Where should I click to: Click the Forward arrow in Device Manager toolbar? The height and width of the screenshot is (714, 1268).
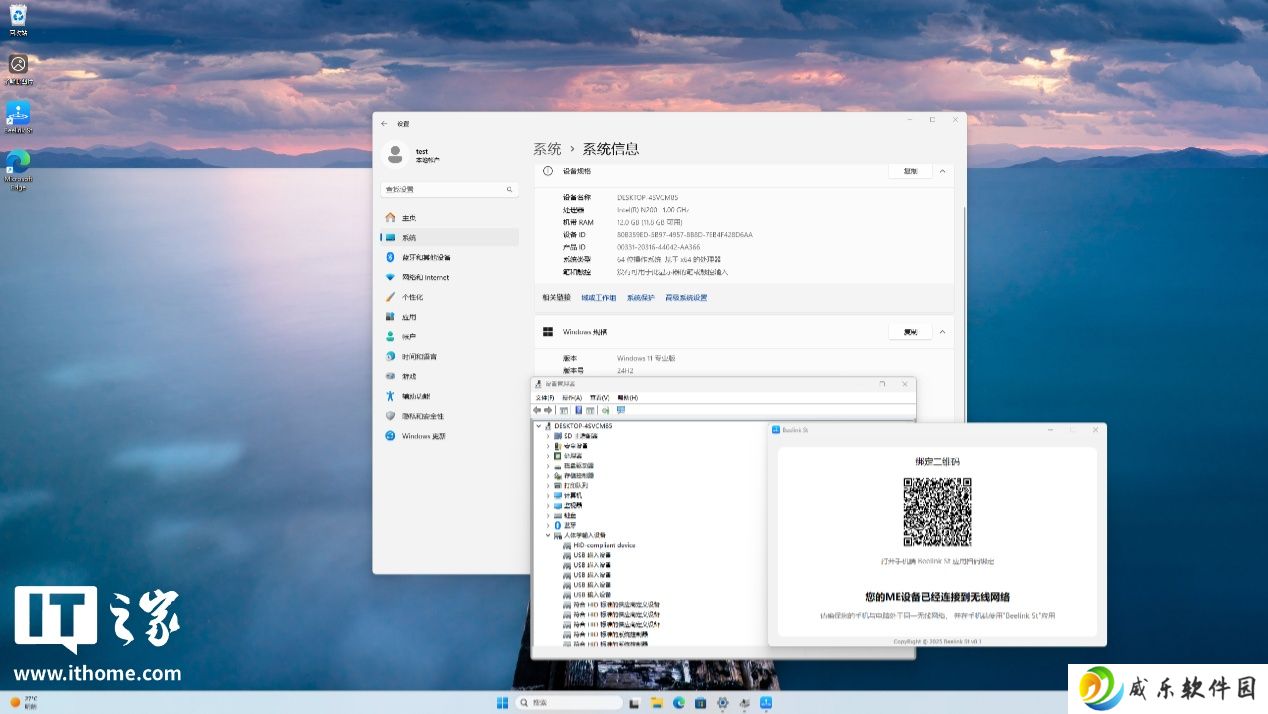pos(549,410)
